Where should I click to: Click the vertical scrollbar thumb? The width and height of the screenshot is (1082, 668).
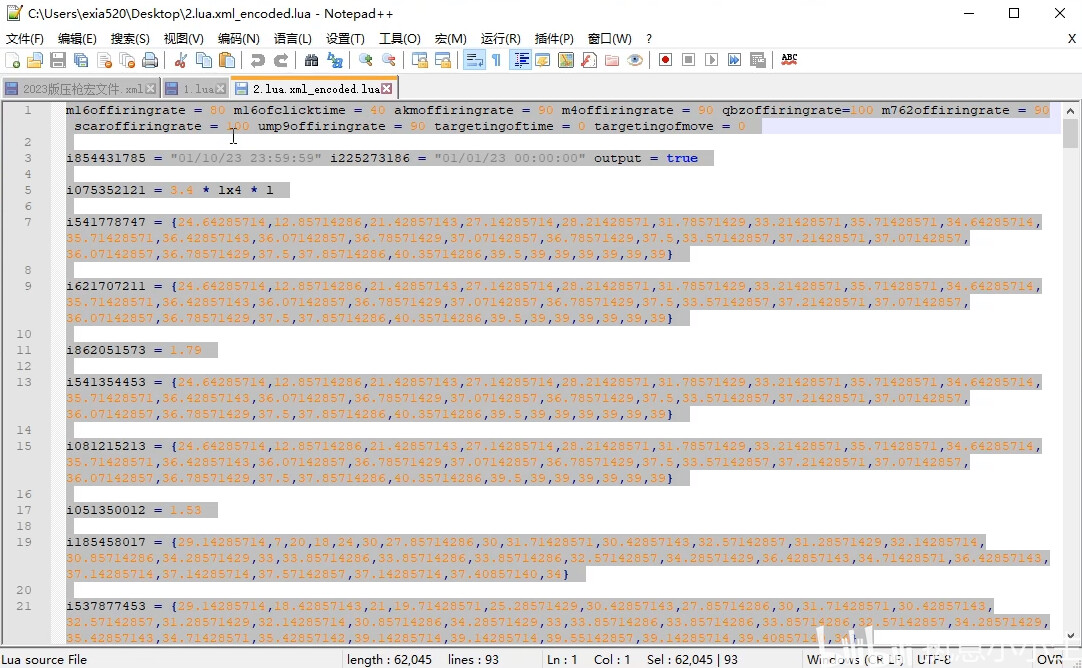click(x=1070, y=134)
